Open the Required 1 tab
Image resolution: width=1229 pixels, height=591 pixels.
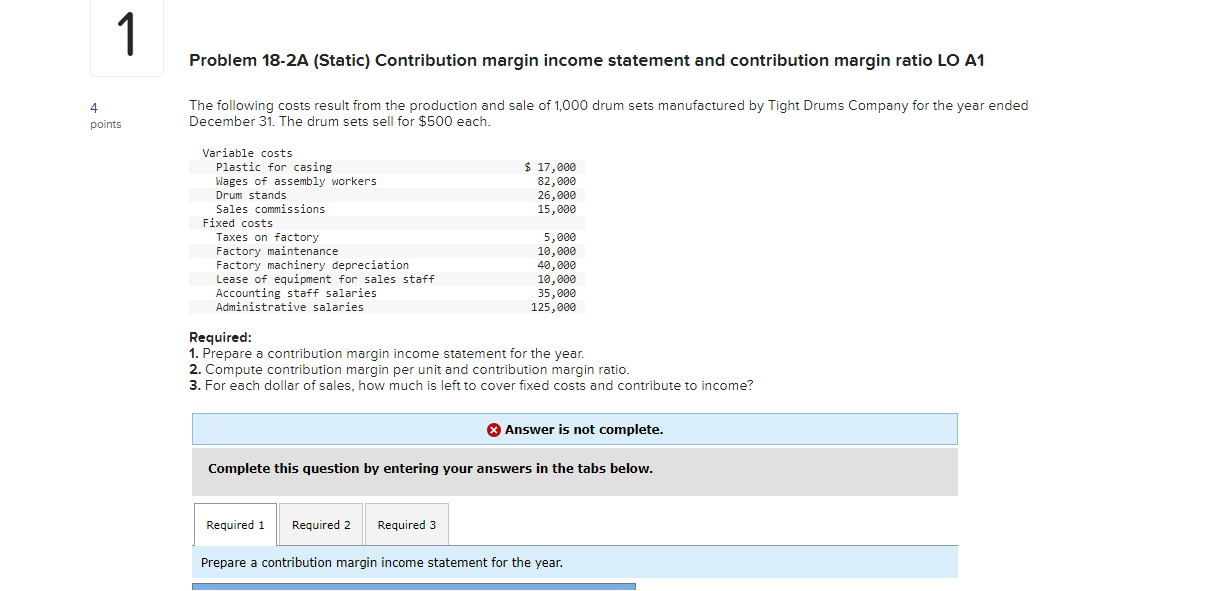(235, 525)
